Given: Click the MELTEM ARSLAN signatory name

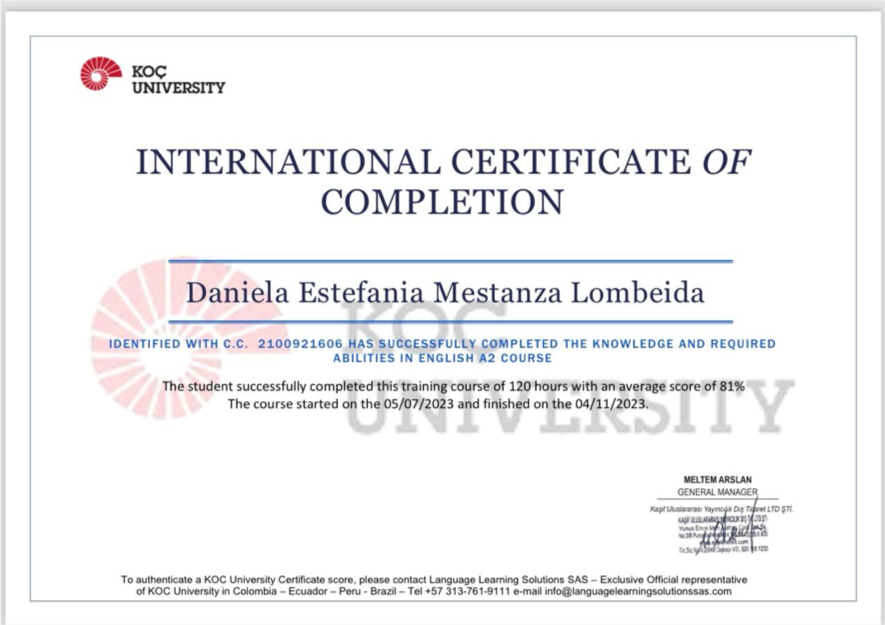Looking at the screenshot, I should click(717, 480).
